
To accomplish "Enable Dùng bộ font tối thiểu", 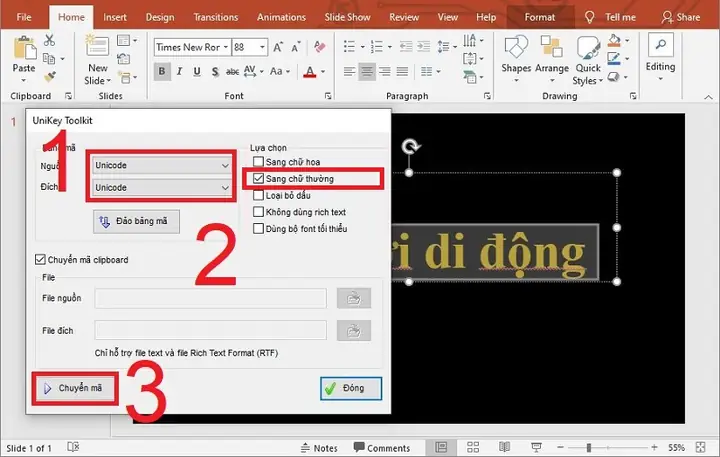I will click(x=259, y=228).
